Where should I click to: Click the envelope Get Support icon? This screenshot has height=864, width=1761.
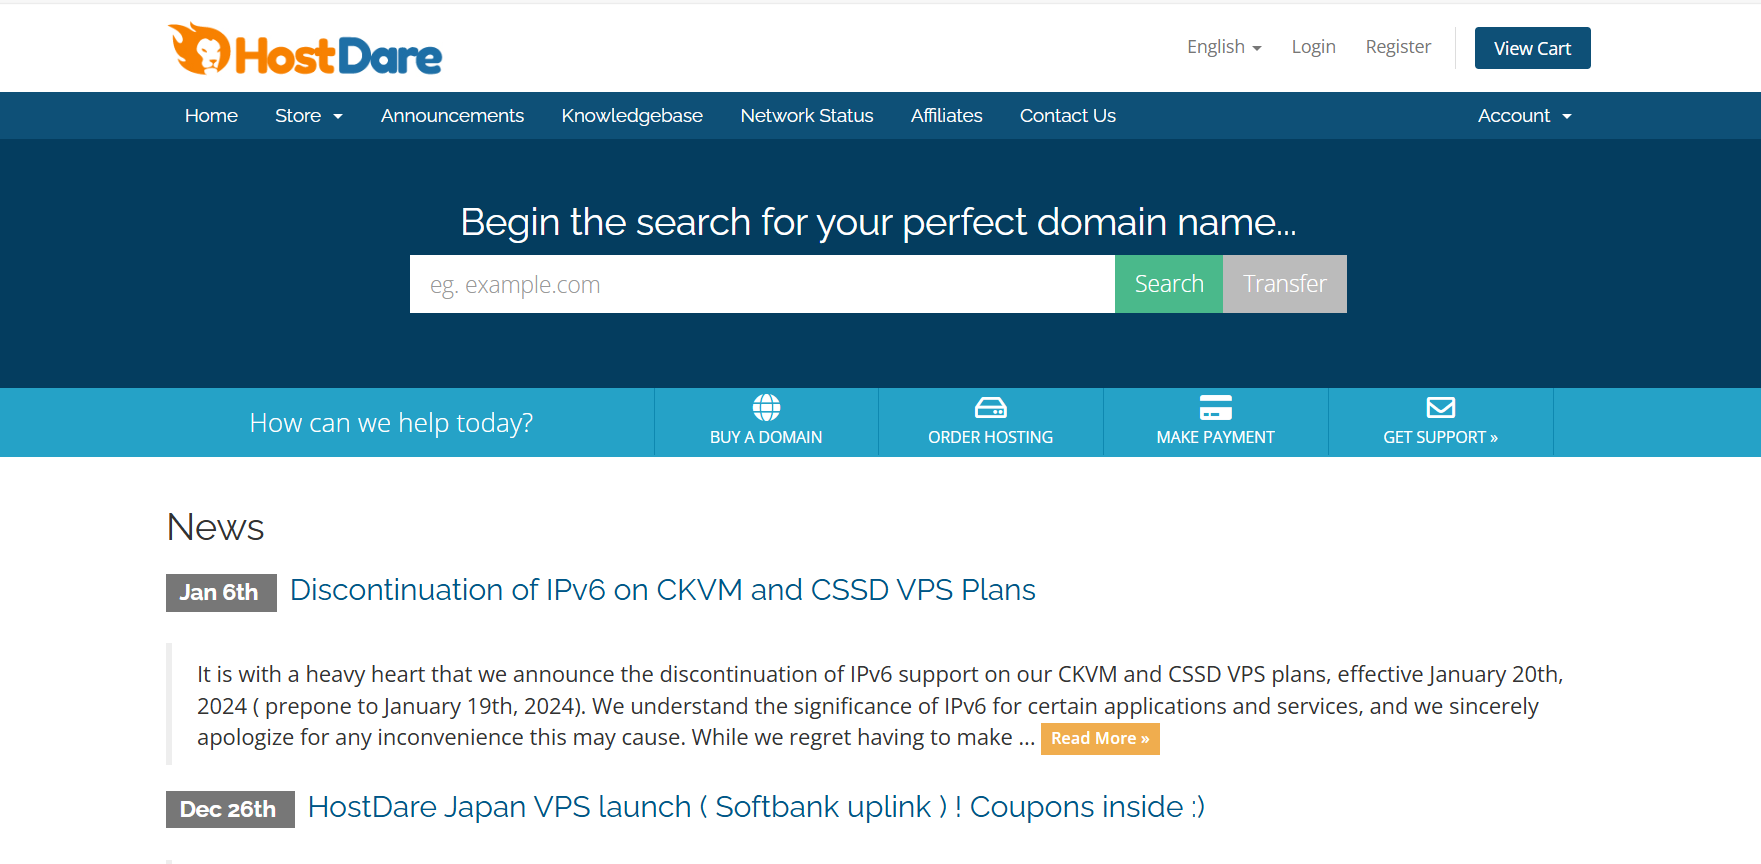(x=1440, y=408)
